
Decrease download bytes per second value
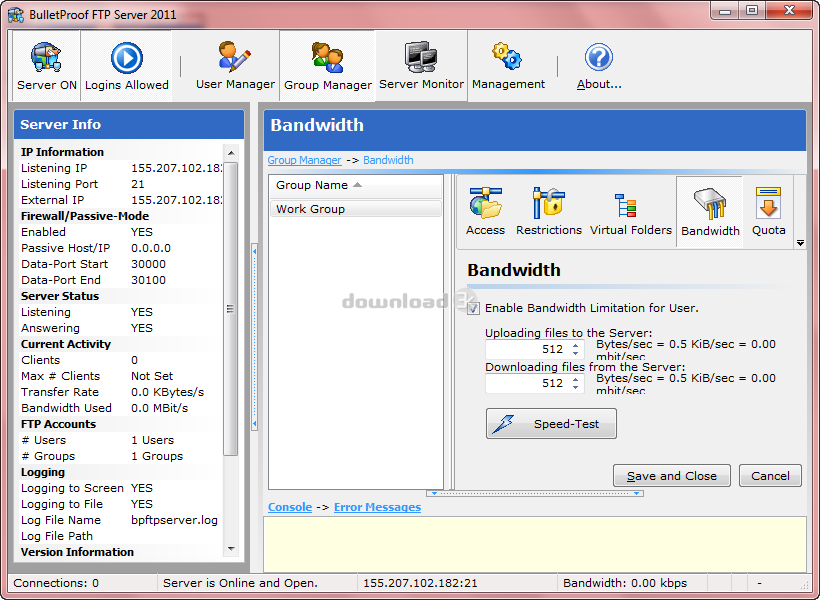(576, 388)
